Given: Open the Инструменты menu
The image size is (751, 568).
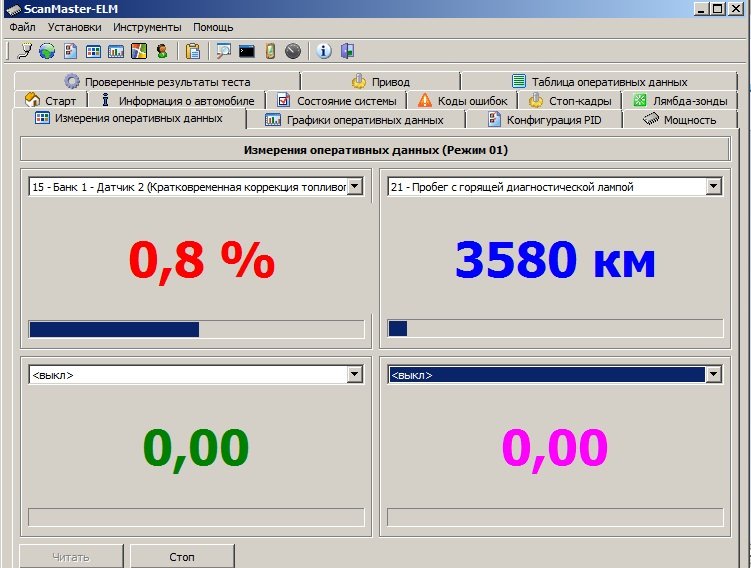Looking at the screenshot, I should click(147, 27).
